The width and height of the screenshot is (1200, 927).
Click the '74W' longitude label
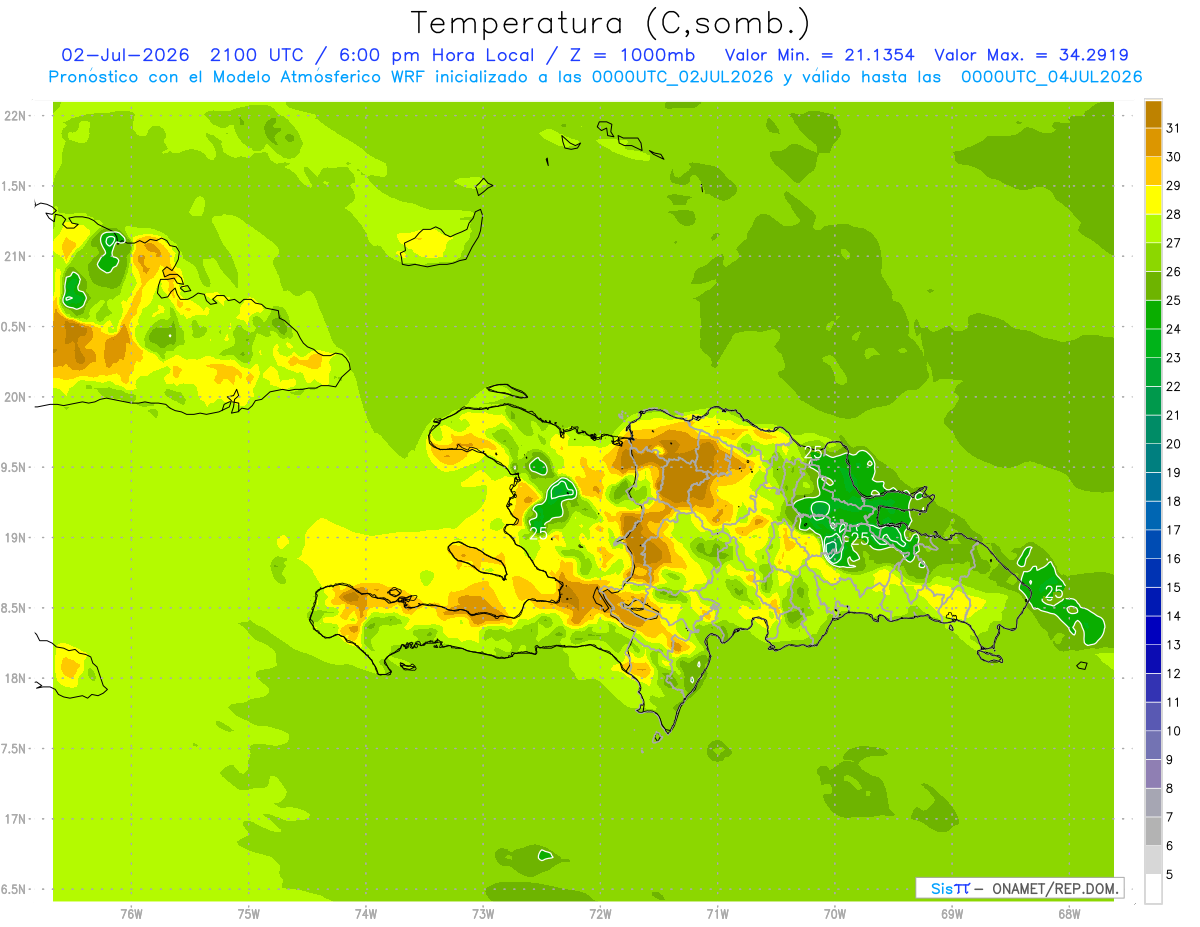pyautogui.click(x=366, y=914)
